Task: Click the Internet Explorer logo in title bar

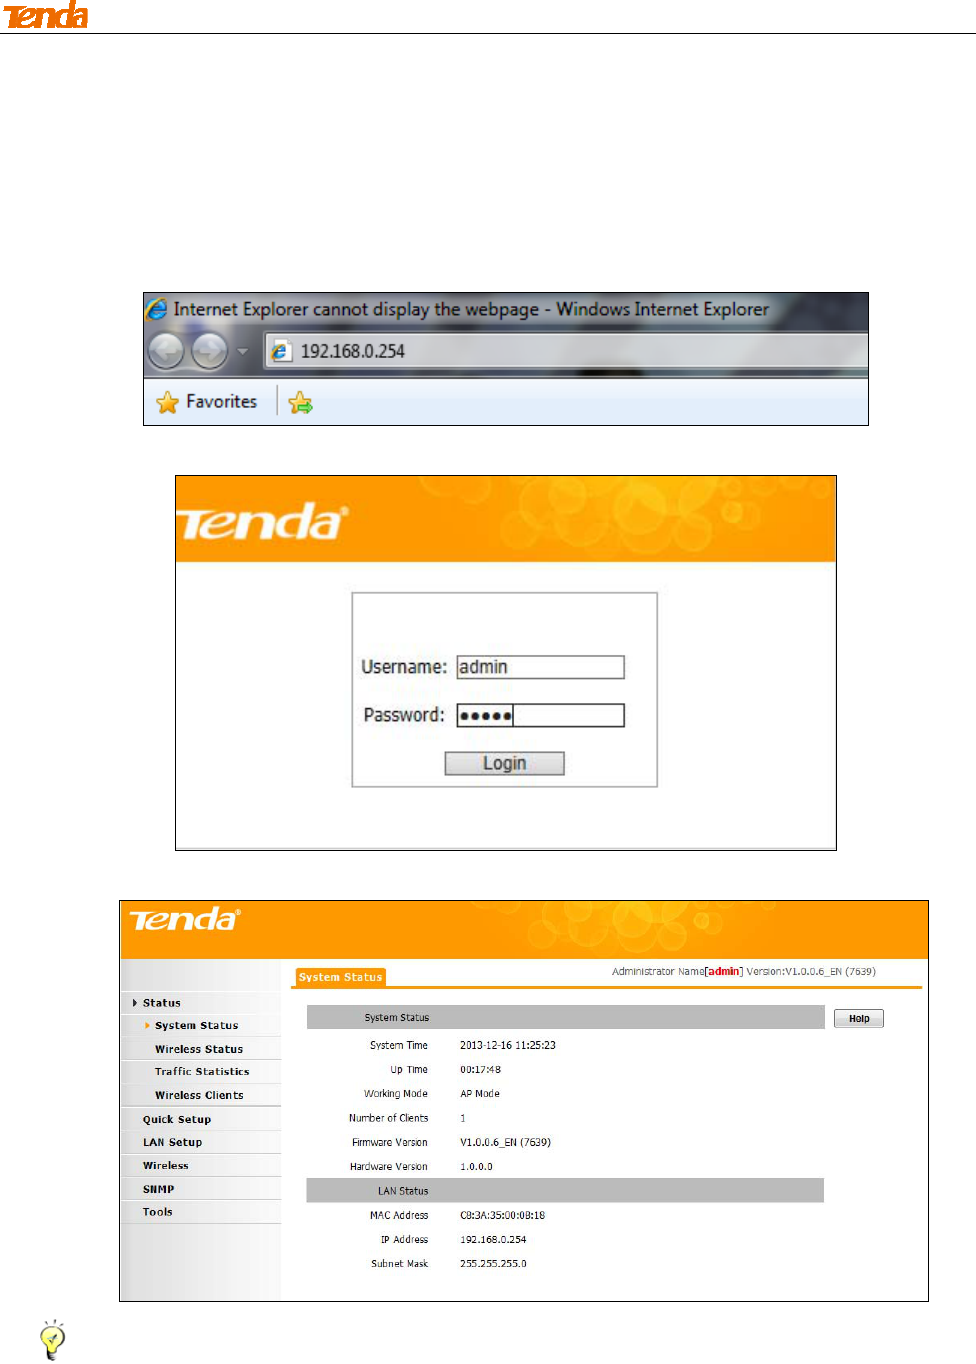Action: 157,309
